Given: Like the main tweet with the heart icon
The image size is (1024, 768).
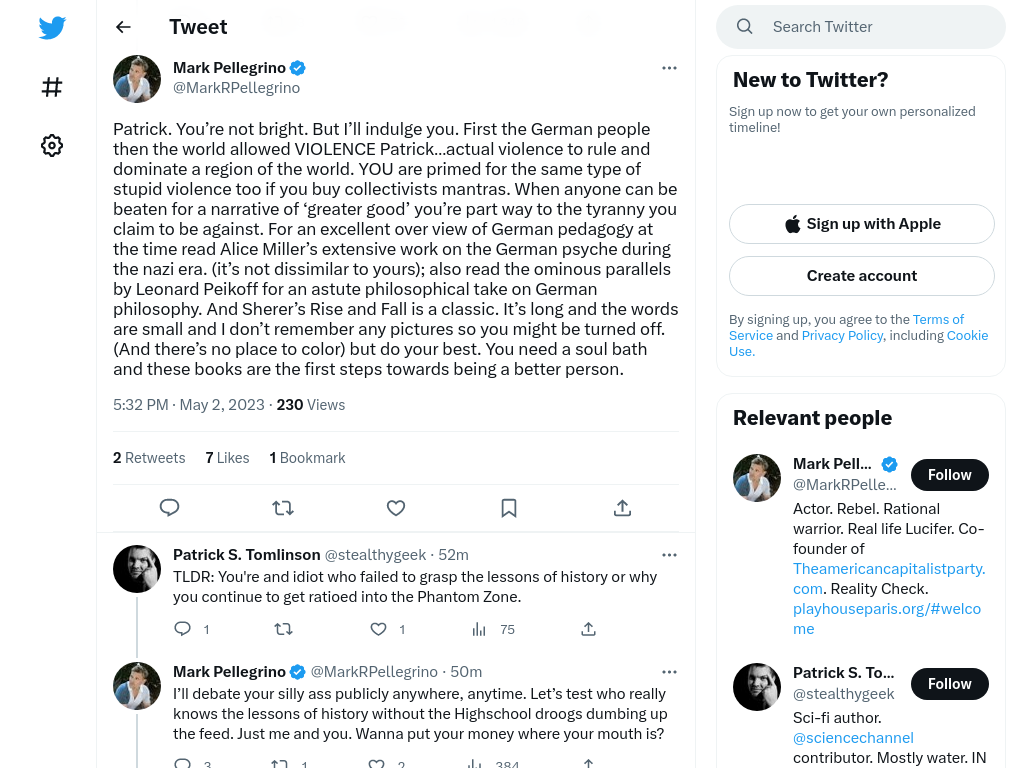Looking at the screenshot, I should [396, 507].
